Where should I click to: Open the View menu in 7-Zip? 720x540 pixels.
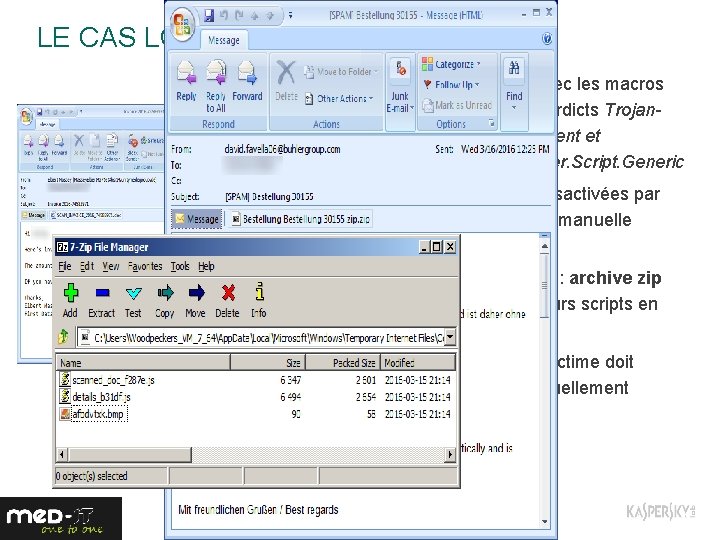coord(111,266)
